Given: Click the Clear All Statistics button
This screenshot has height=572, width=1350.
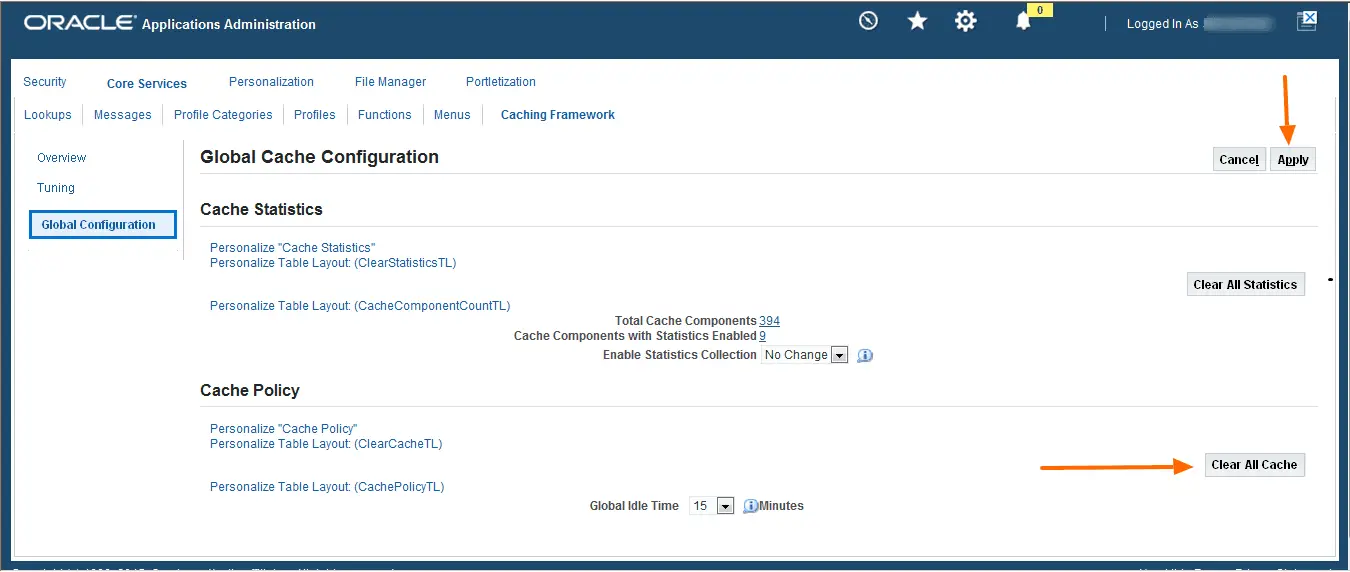Looking at the screenshot, I should 1245,285.
